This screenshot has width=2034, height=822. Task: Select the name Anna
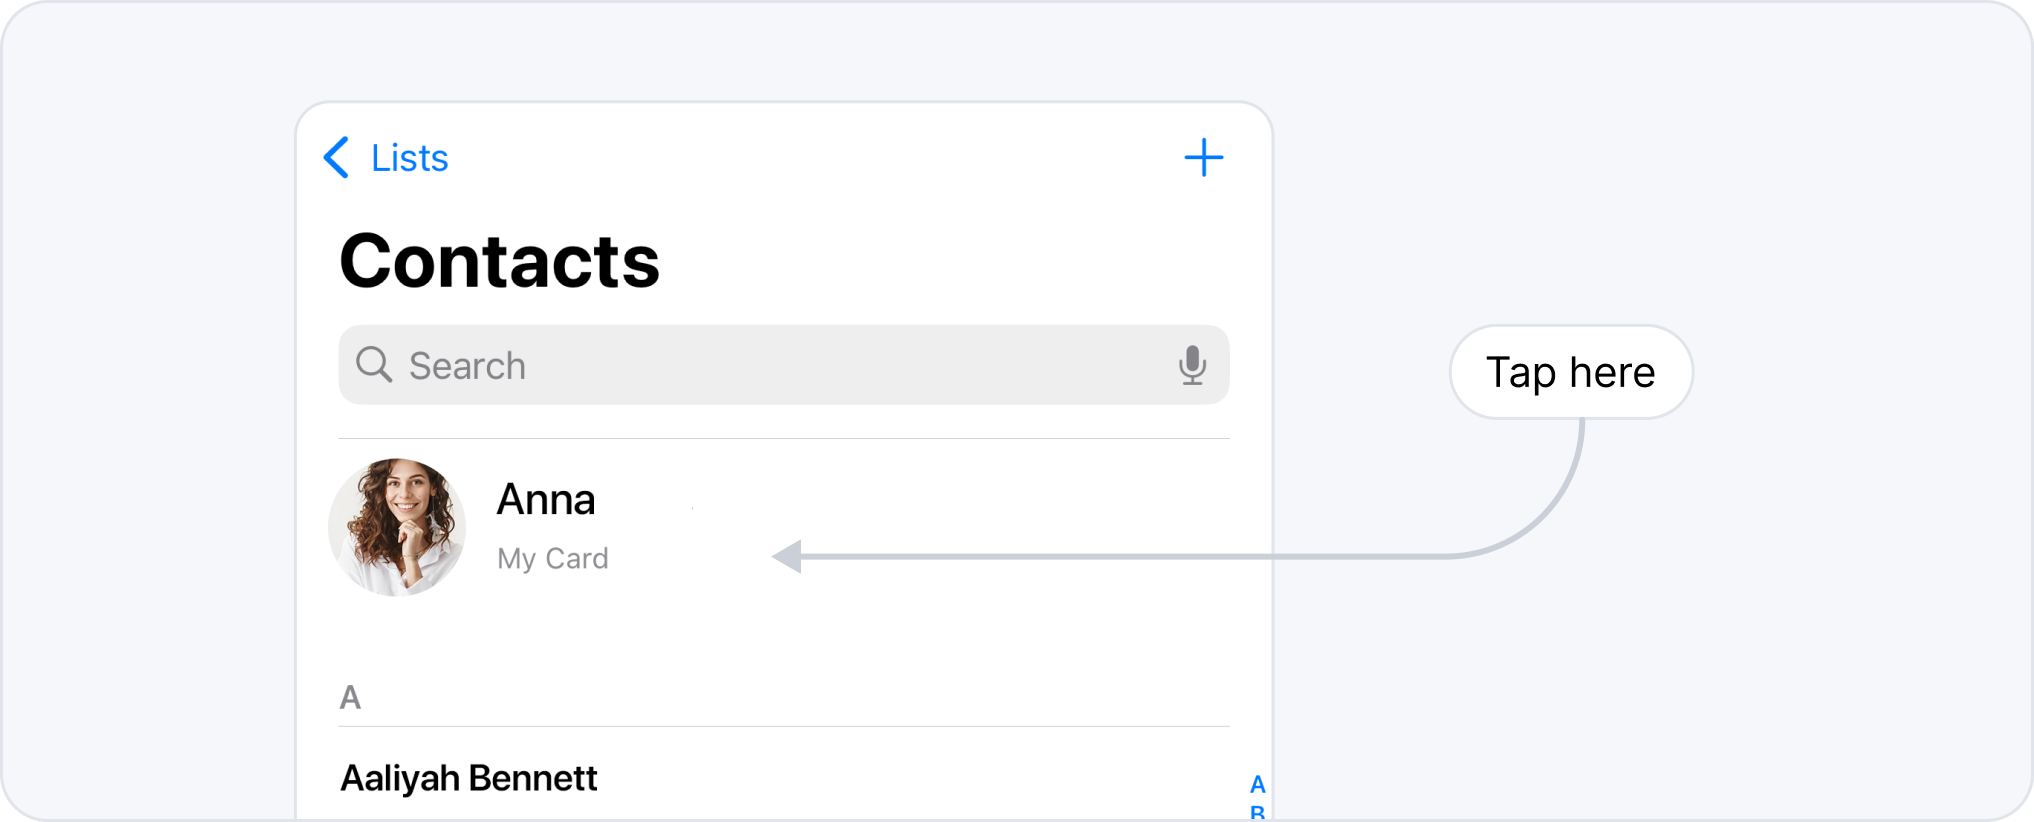(x=546, y=499)
